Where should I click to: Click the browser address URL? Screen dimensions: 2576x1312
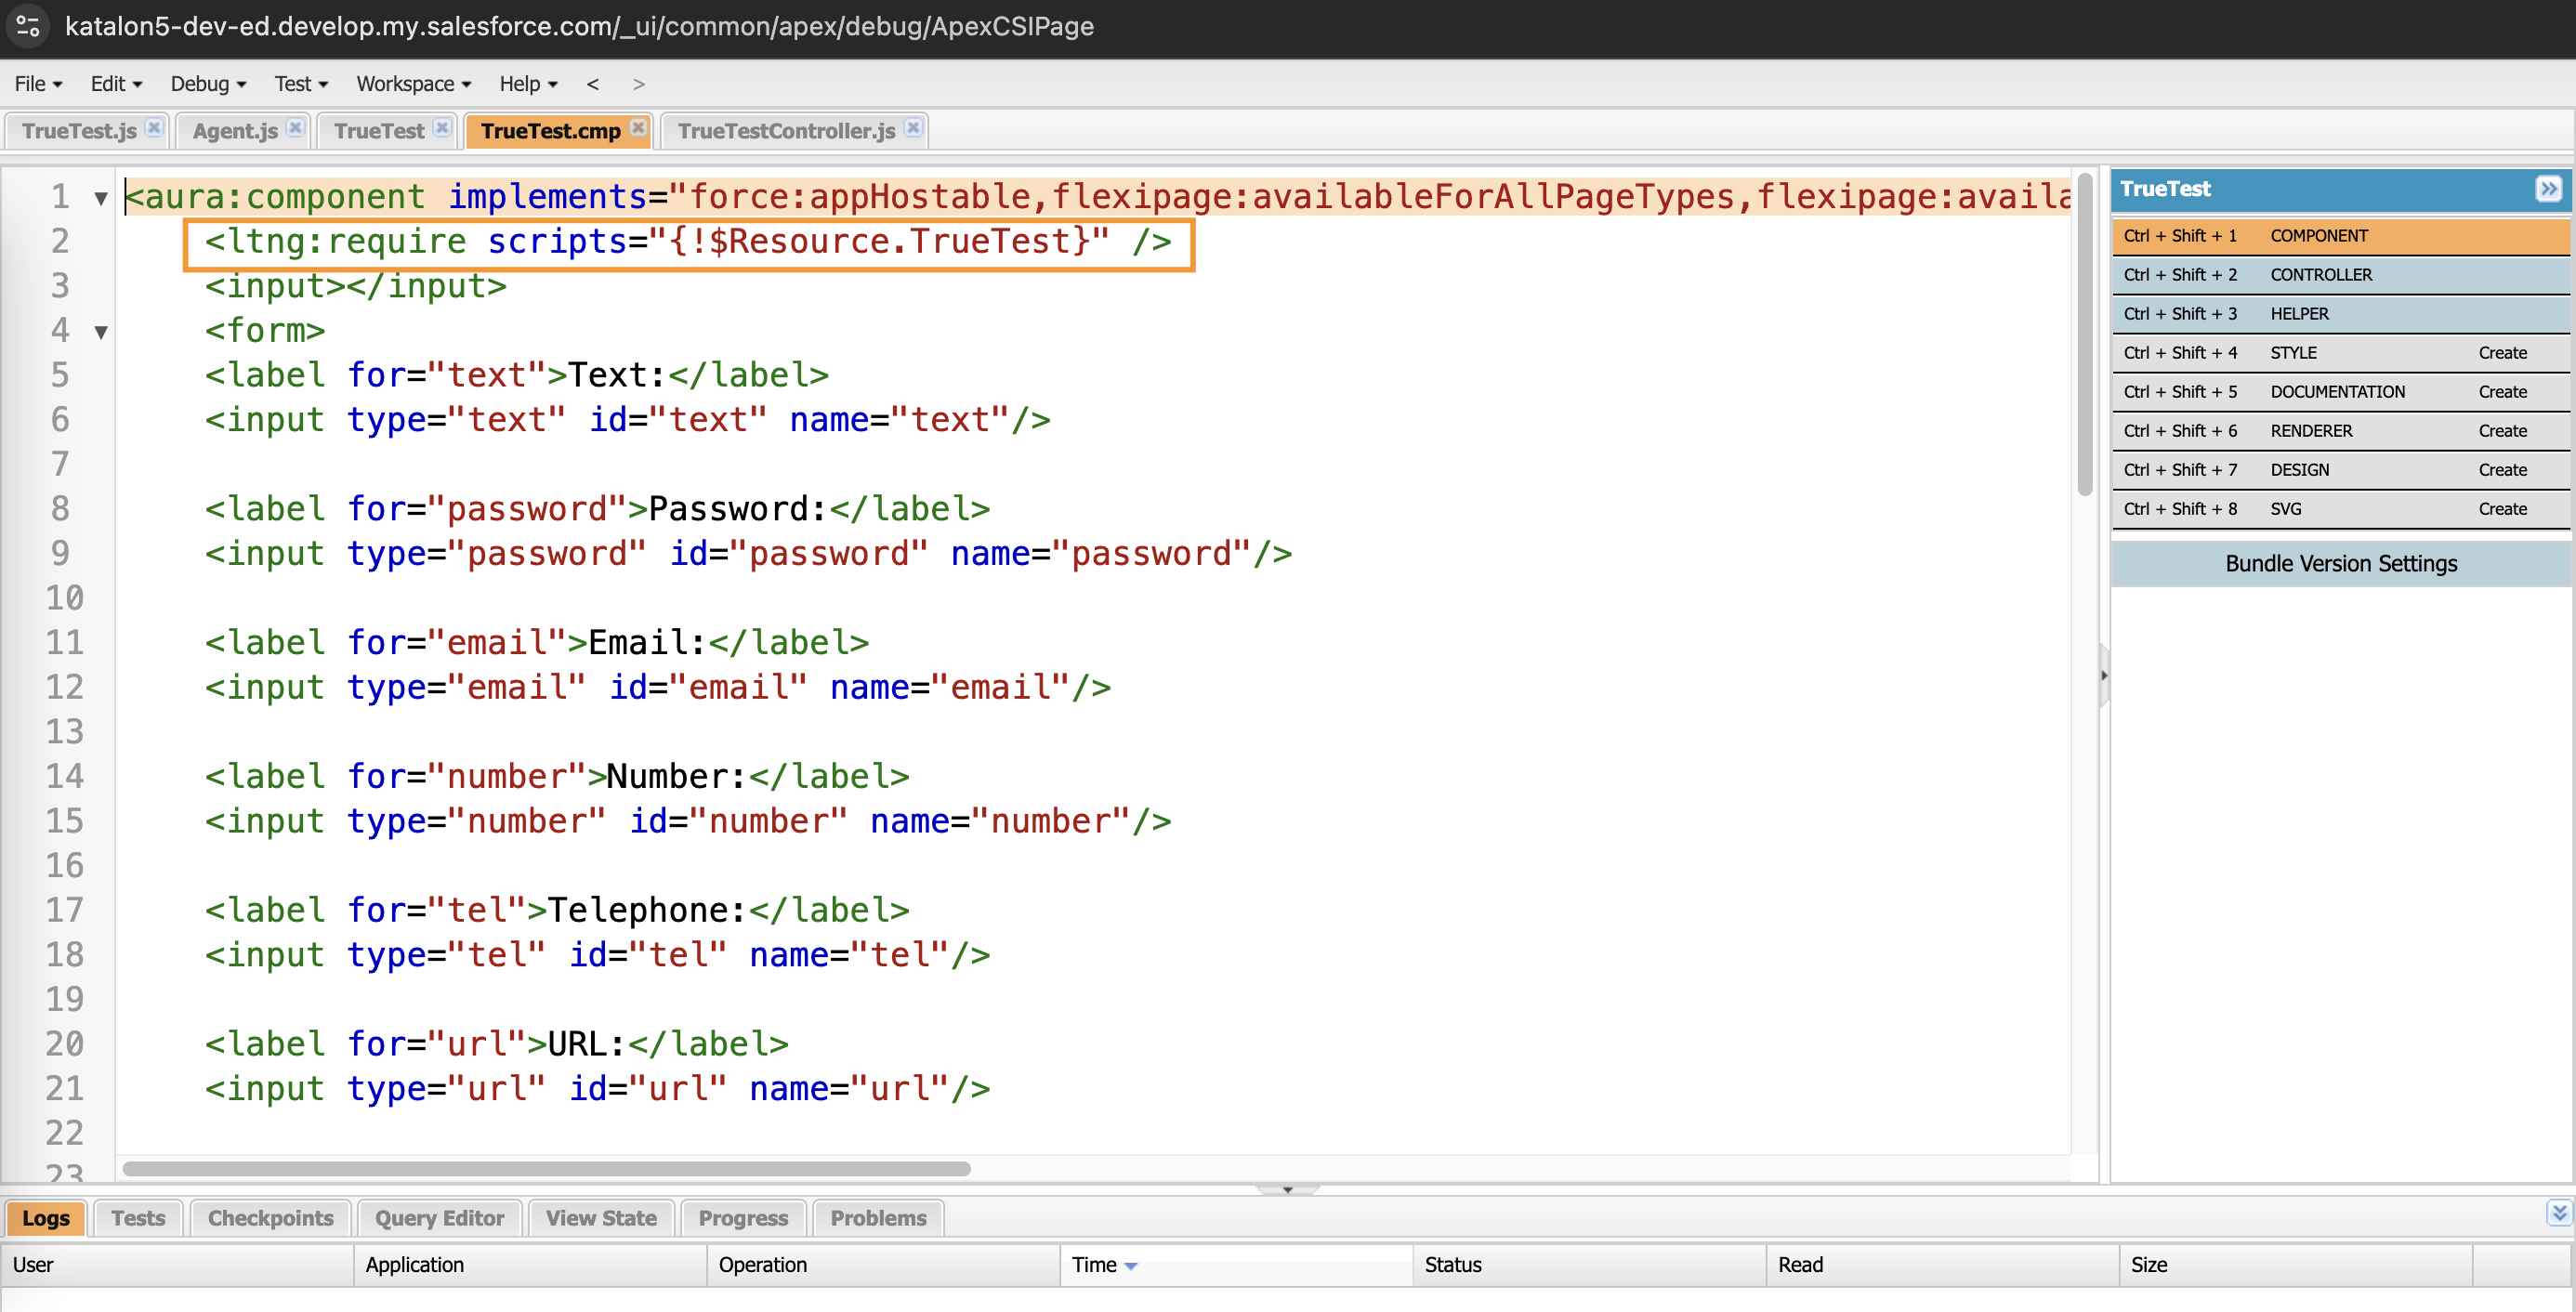click(x=579, y=26)
